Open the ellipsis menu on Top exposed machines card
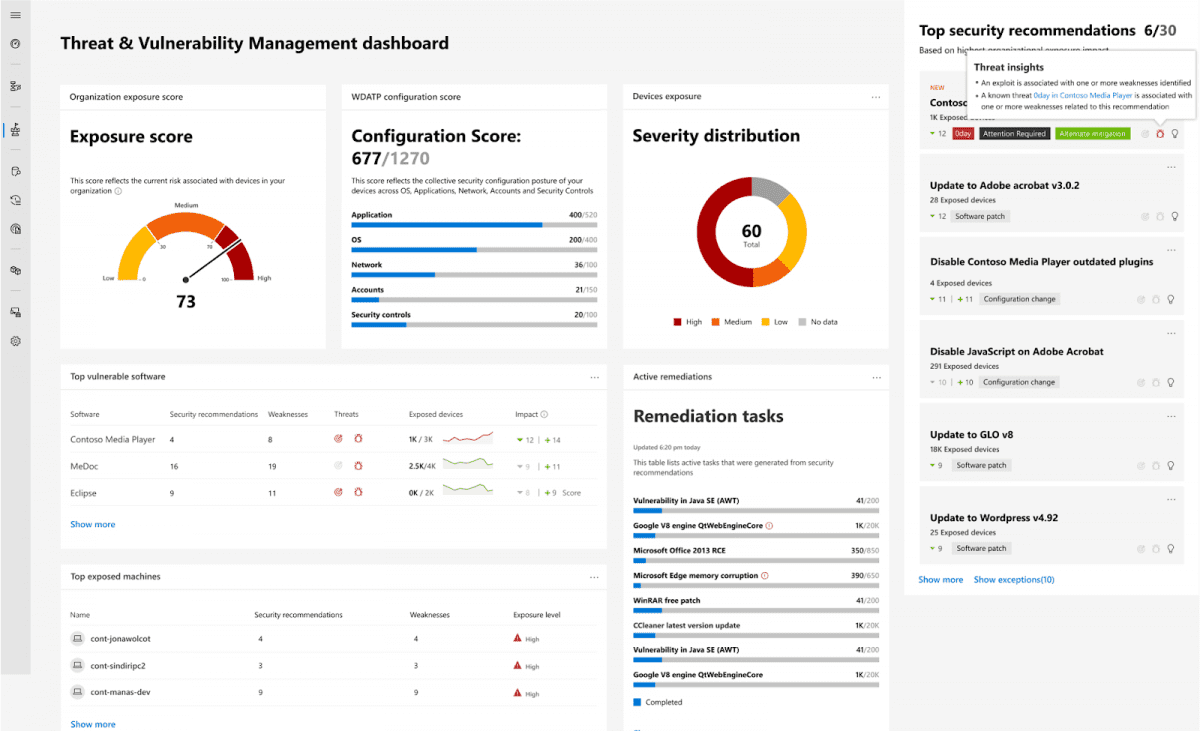This screenshot has width=1200, height=731. pos(594,577)
